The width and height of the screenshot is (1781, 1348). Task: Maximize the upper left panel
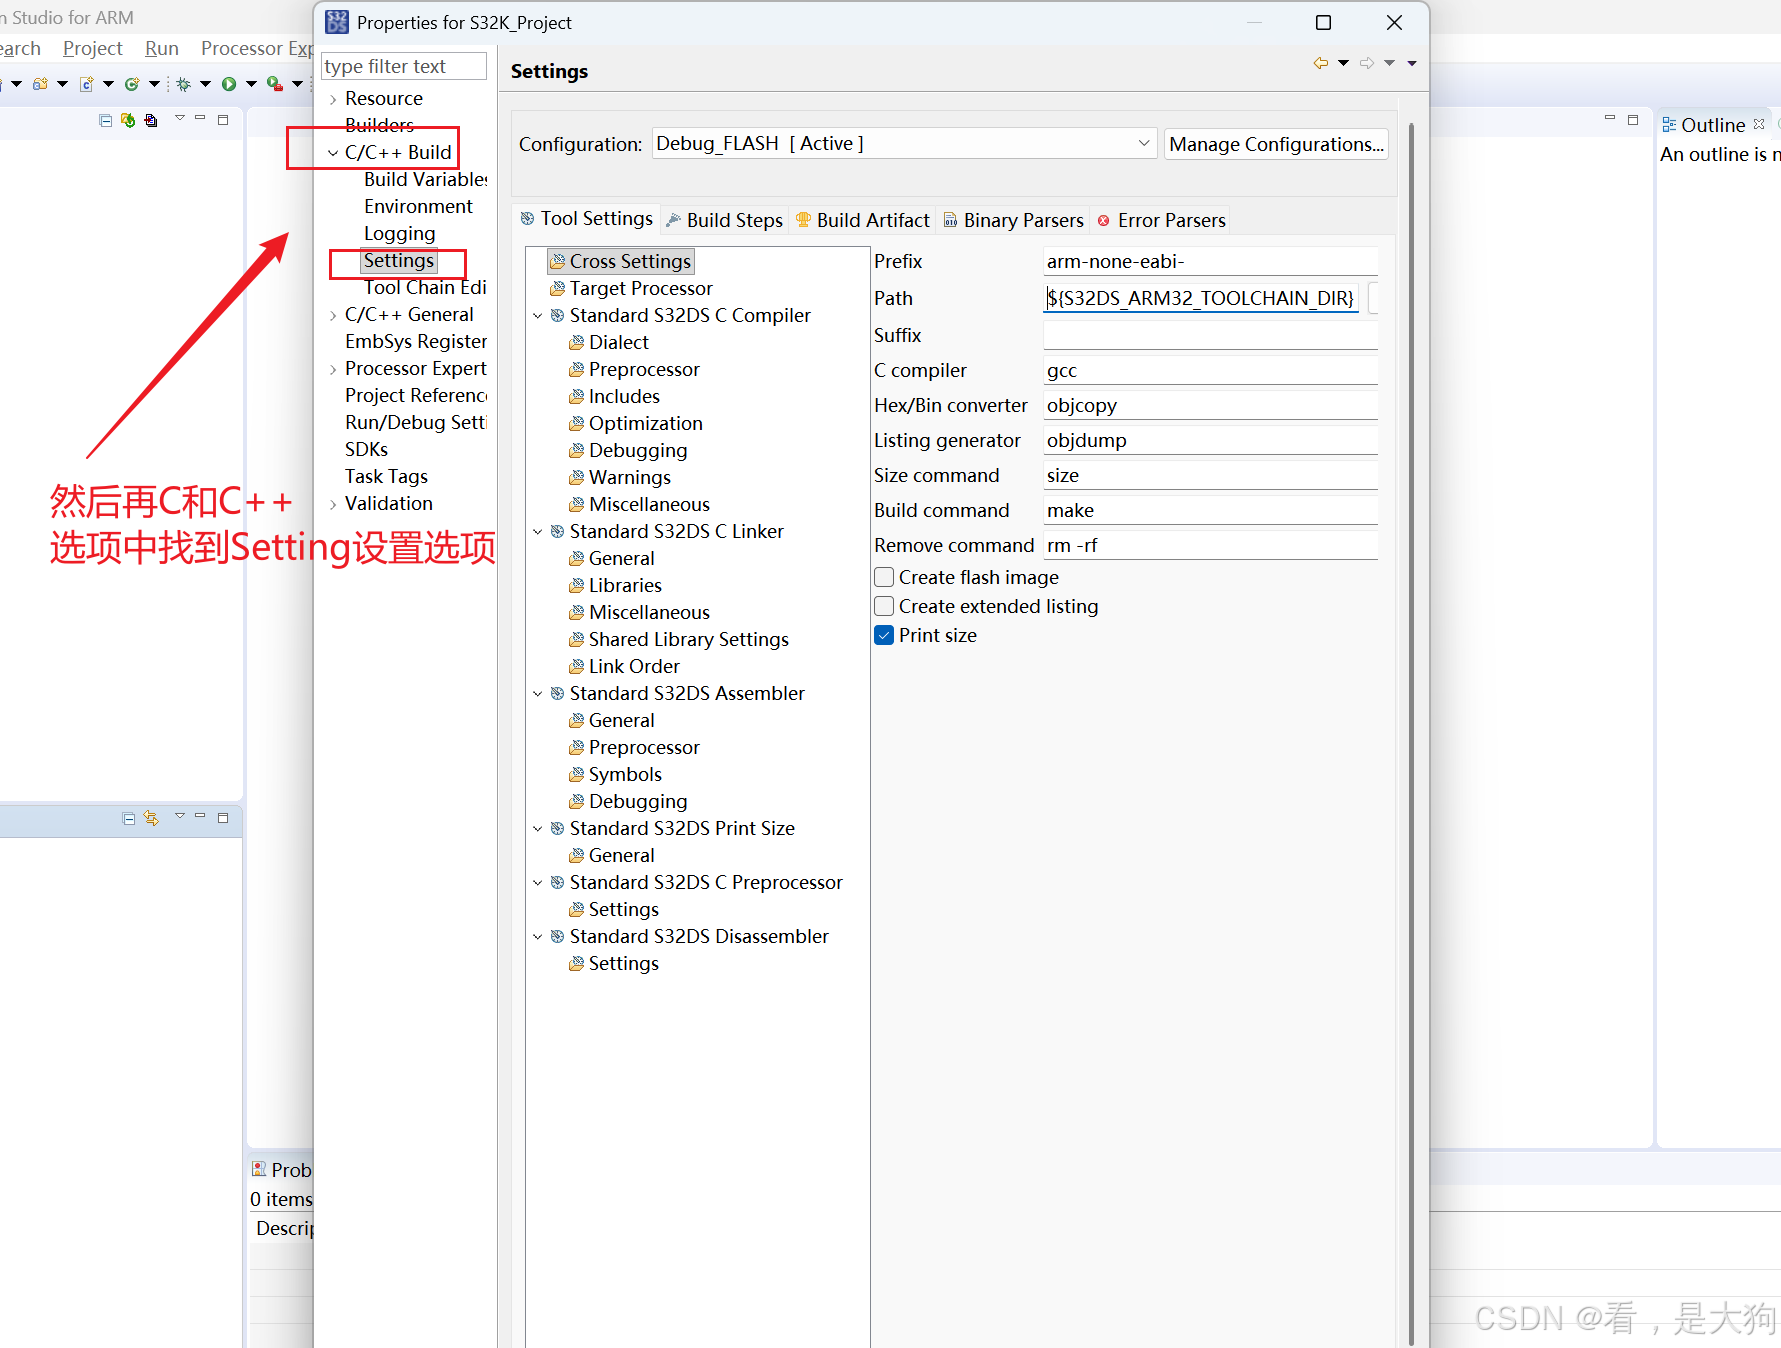click(x=223, y=120)
